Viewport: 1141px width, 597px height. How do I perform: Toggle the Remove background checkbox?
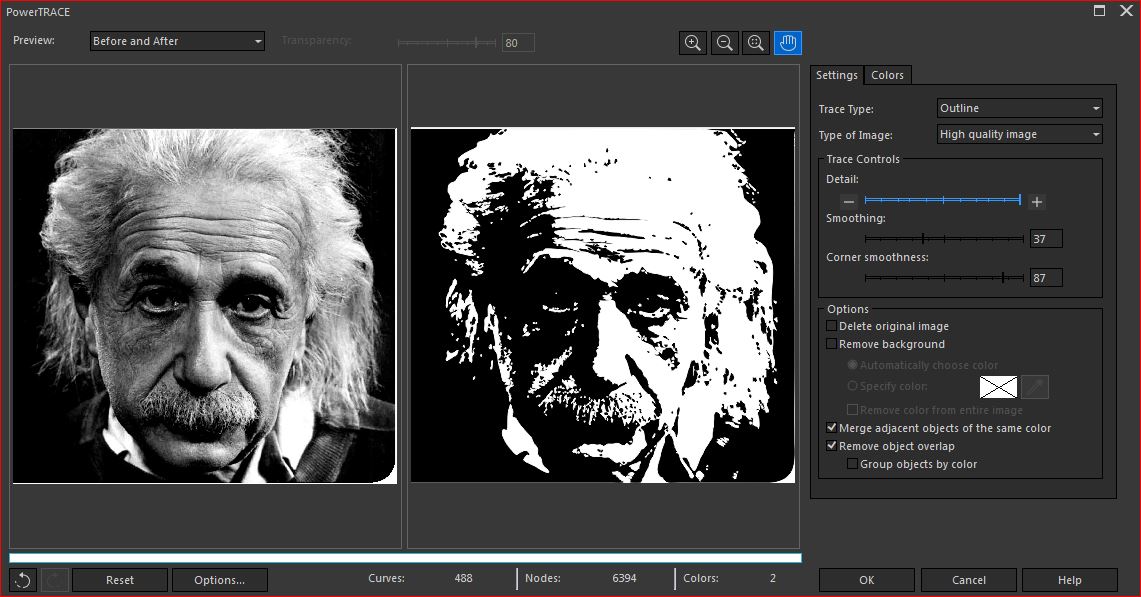point(832,344)
